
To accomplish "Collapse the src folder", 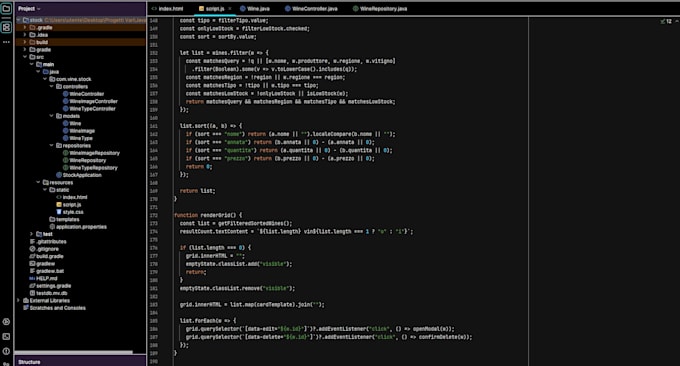I will [x=25, y=57].
